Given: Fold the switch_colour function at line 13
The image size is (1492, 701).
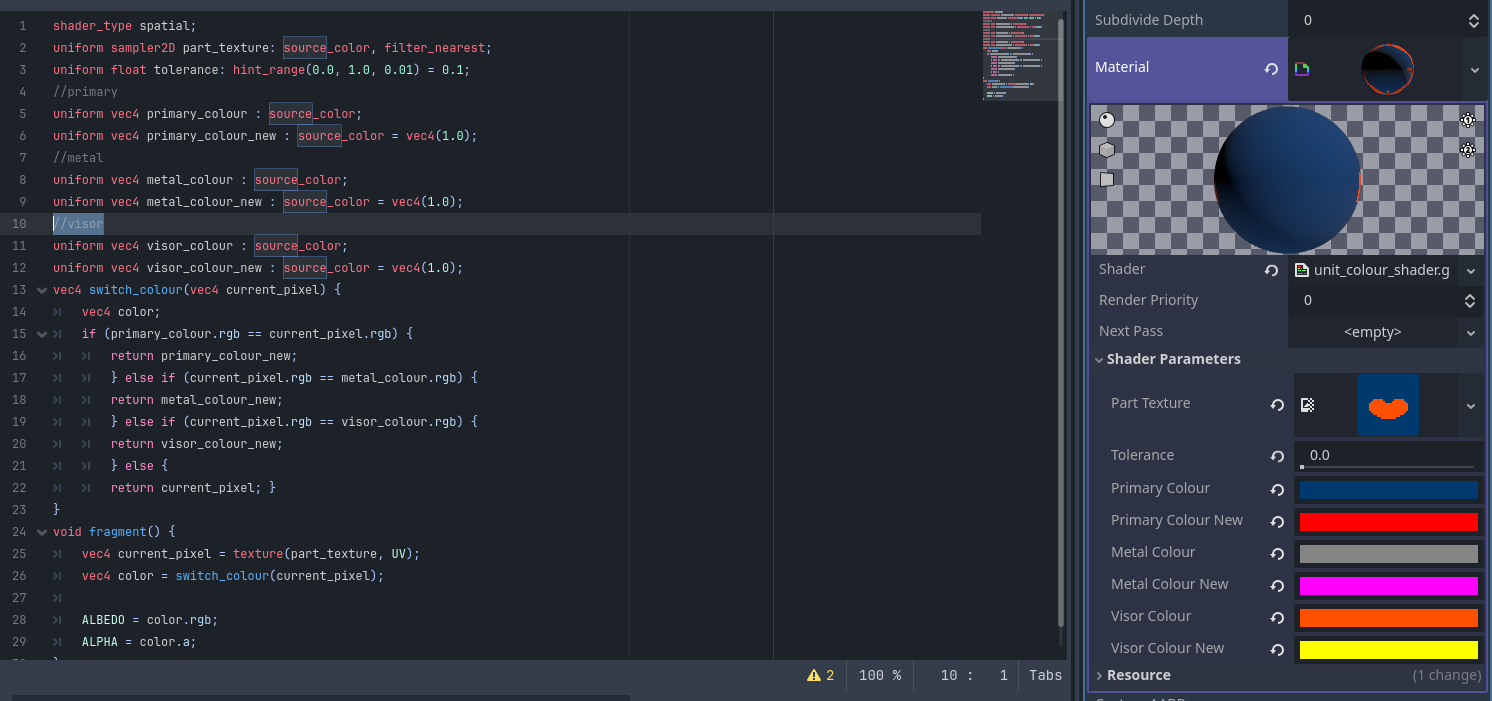Looking at the screenshot, I should point(41,290).
